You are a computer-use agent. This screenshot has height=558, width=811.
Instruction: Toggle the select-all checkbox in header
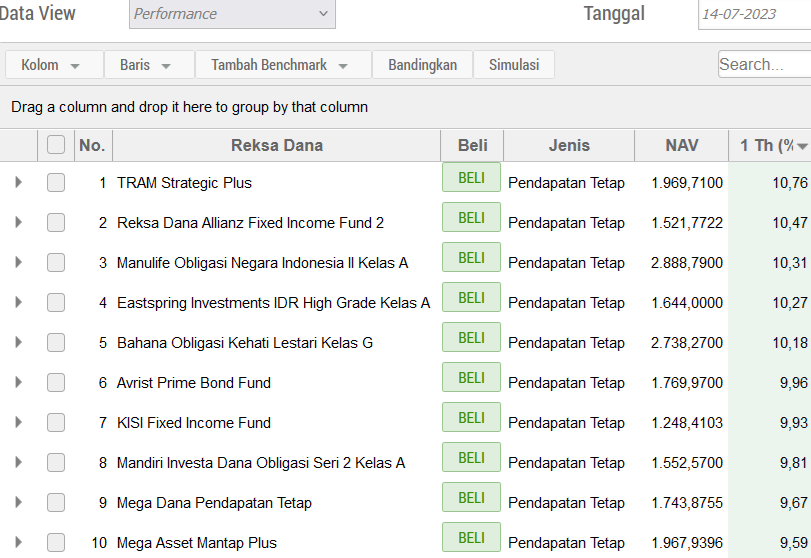(x=56, y=145)
